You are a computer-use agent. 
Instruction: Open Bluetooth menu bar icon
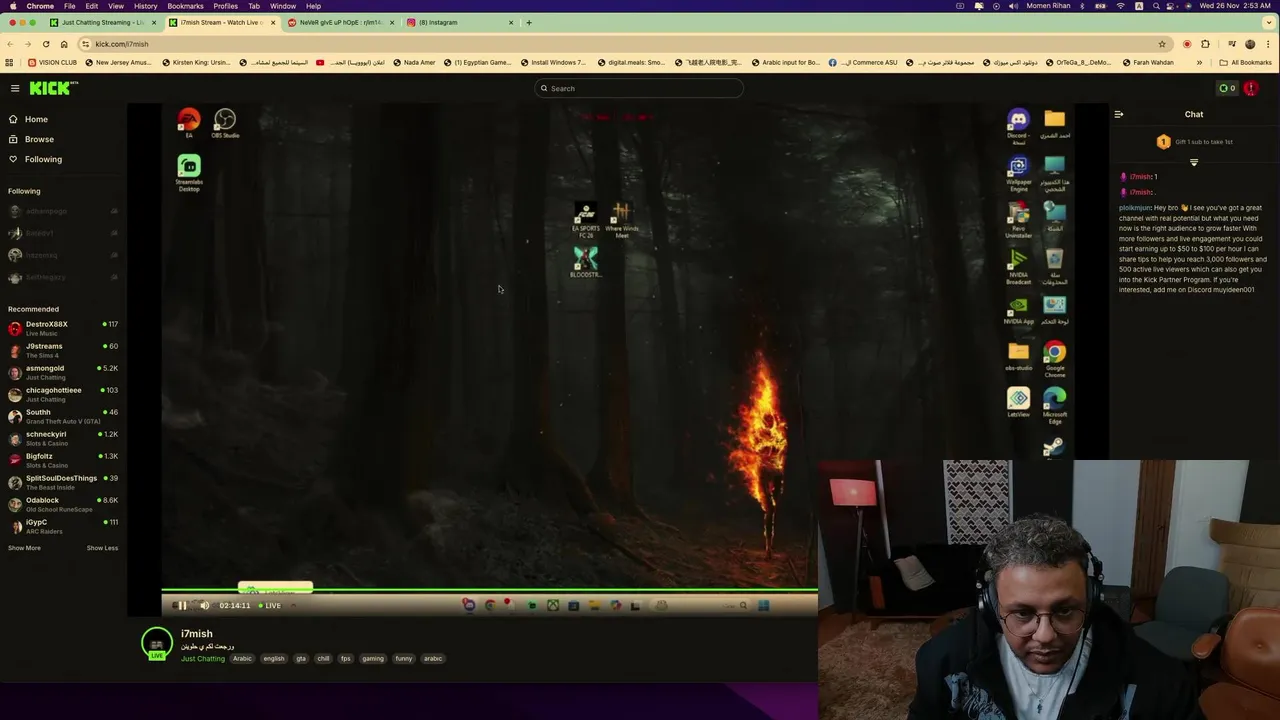1081,6
